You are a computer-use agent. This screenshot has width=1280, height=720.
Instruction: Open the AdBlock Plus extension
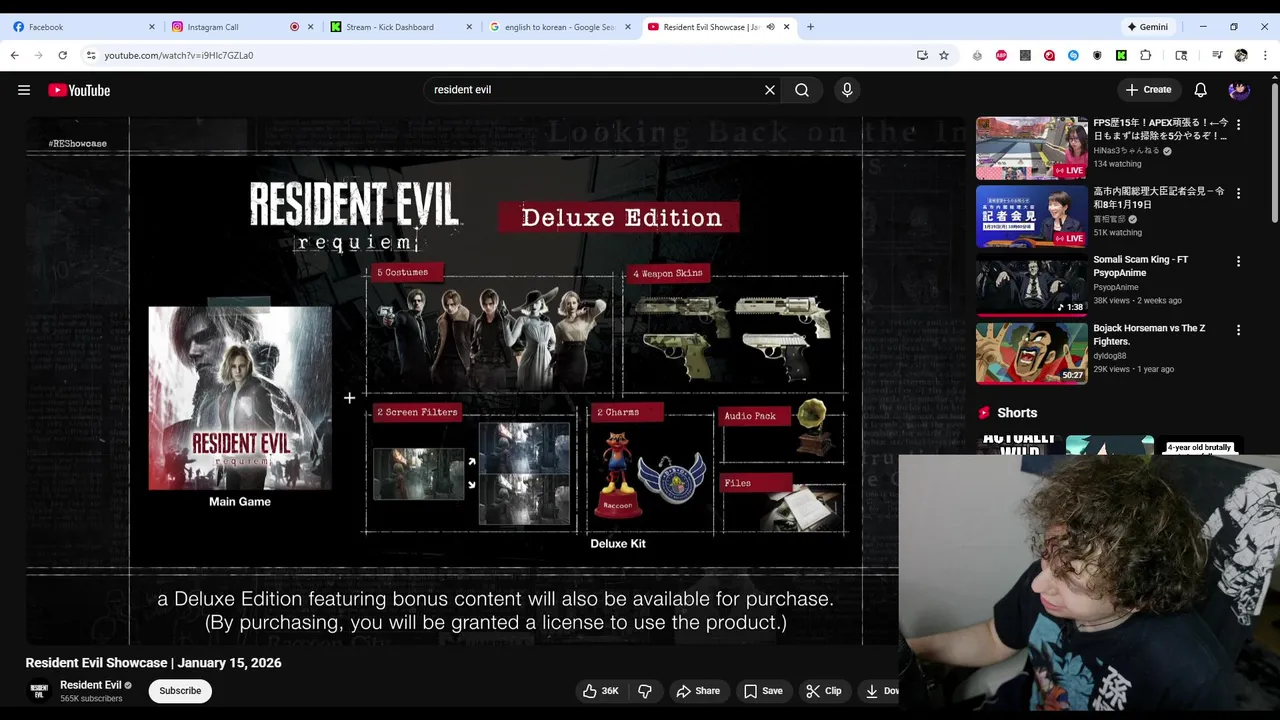1001,55
